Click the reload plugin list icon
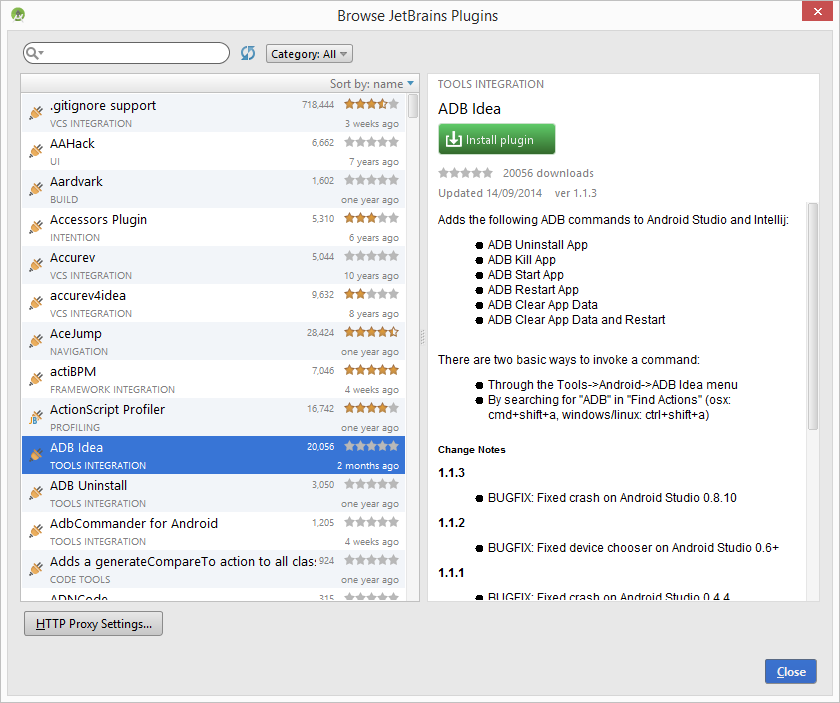The width and height of the screenshot is (840, 703). (248, 53)
